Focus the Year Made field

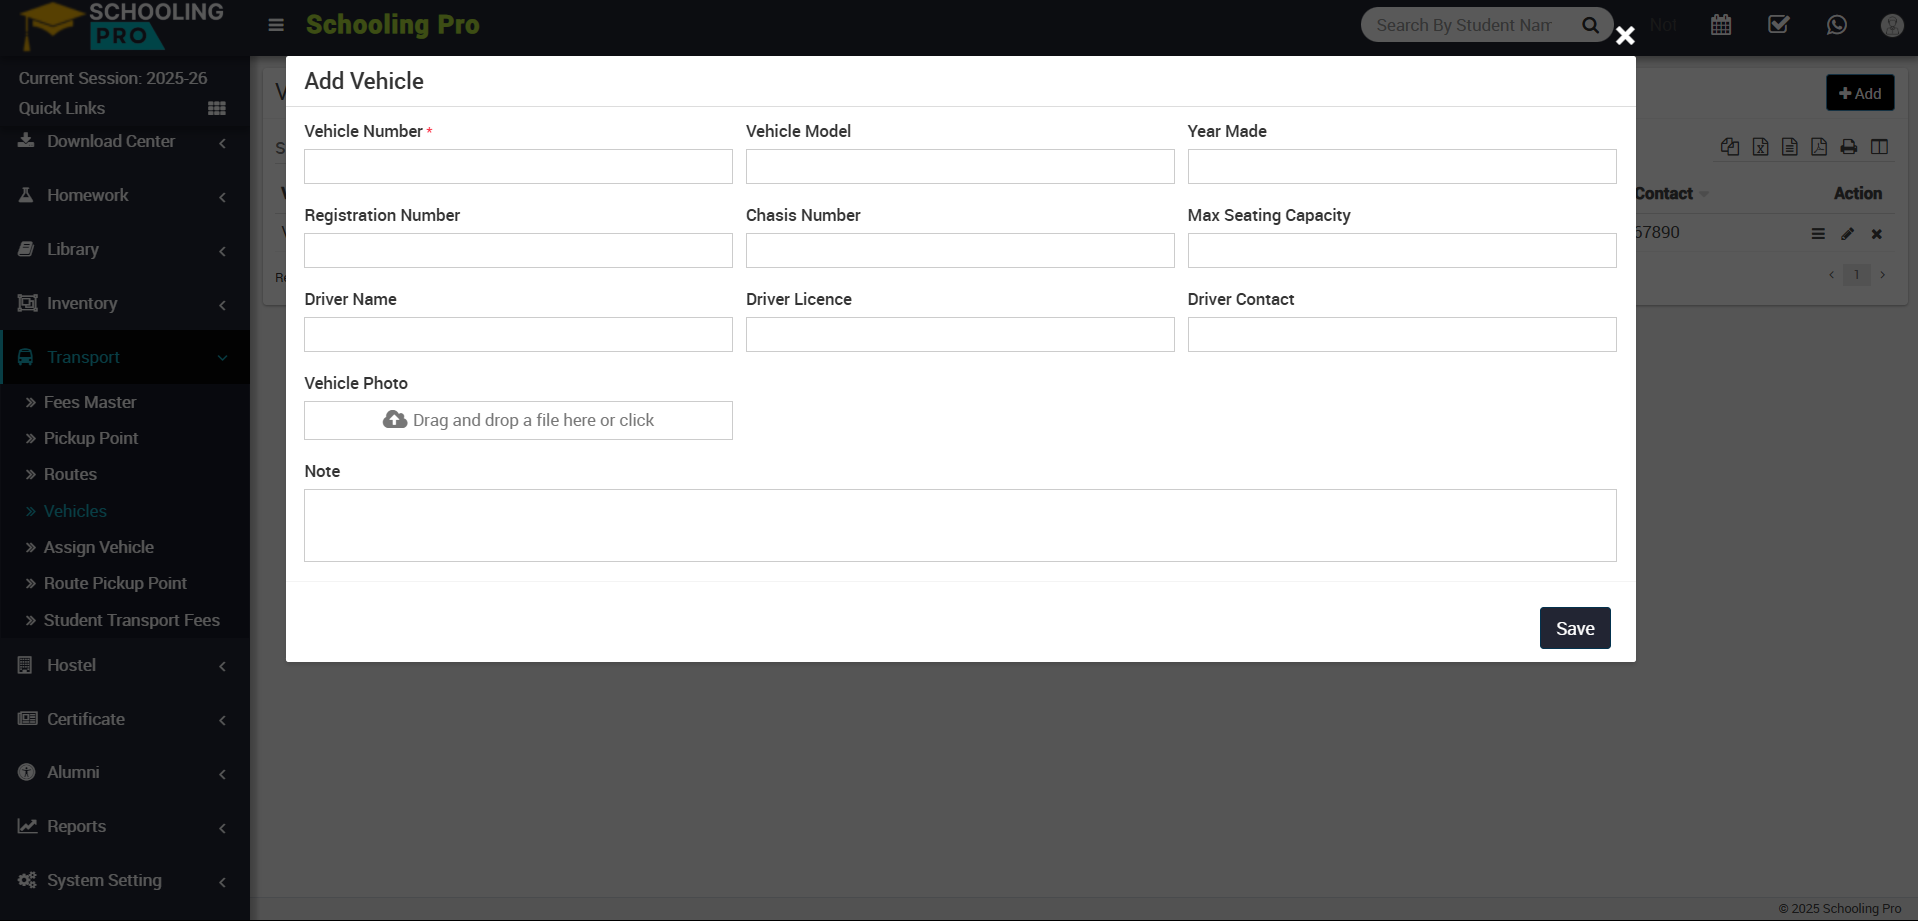tap(1402, 167)
